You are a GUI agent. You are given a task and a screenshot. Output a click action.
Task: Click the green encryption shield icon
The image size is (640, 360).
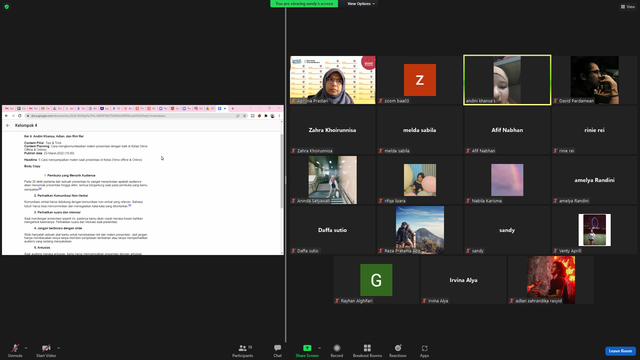(7, 7)
